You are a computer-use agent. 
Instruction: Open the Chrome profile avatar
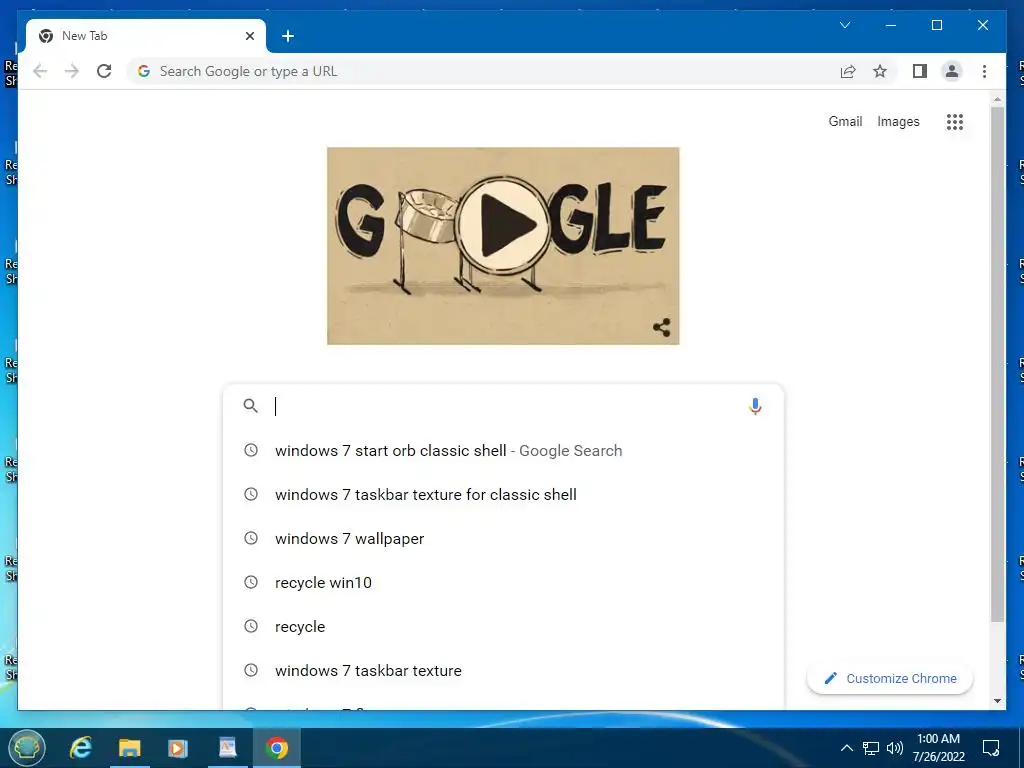point(952,71)
